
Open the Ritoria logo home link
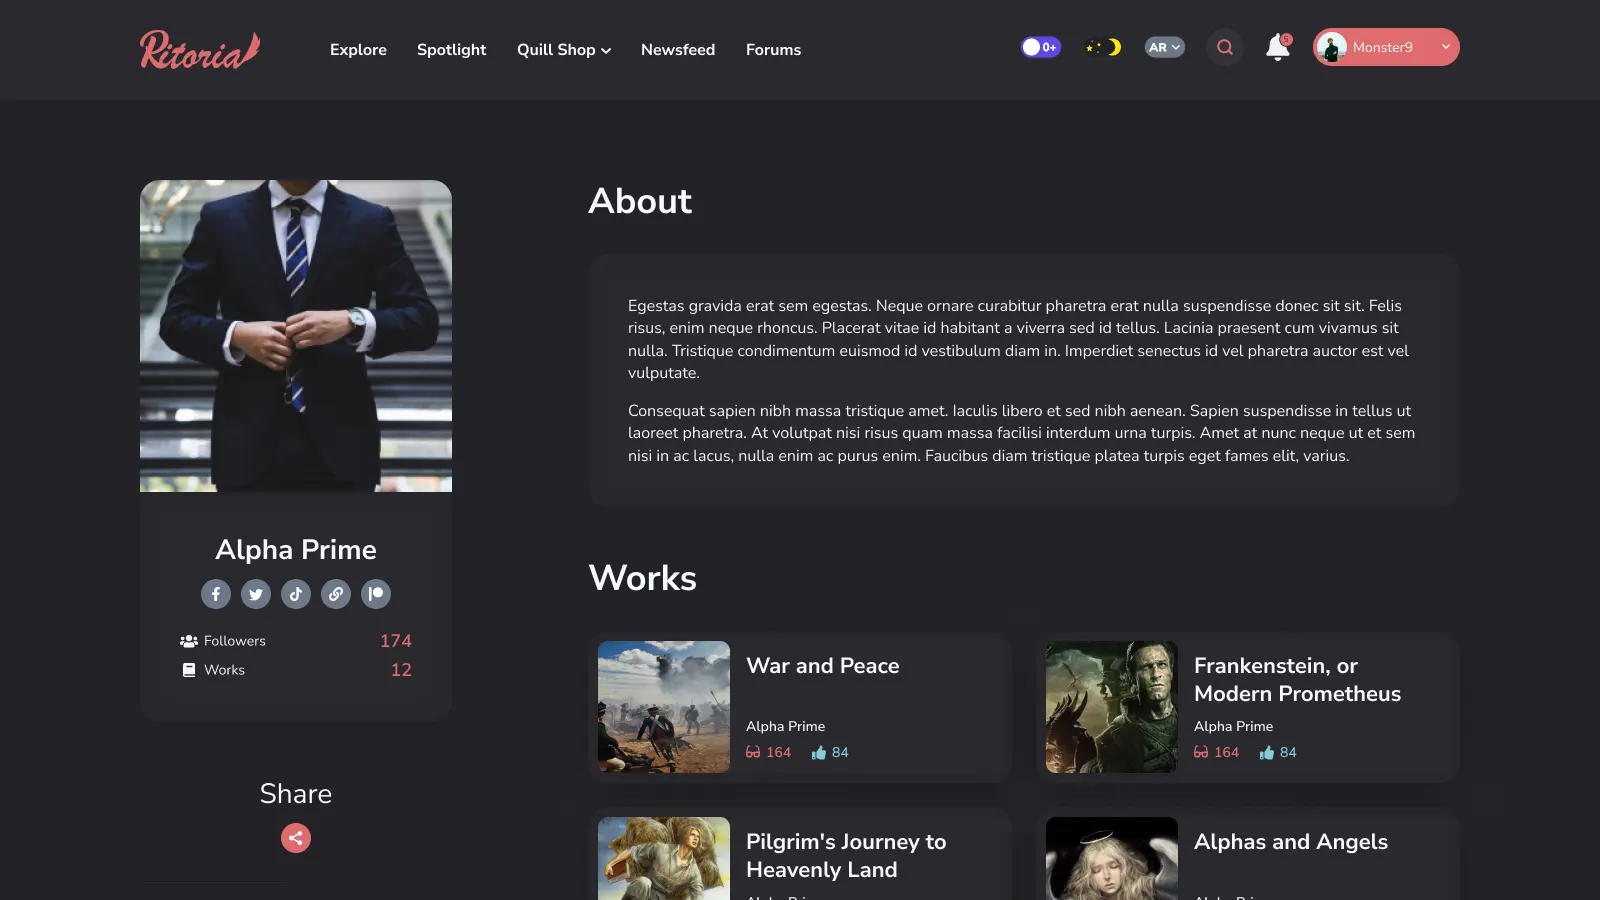pos(200,49)
